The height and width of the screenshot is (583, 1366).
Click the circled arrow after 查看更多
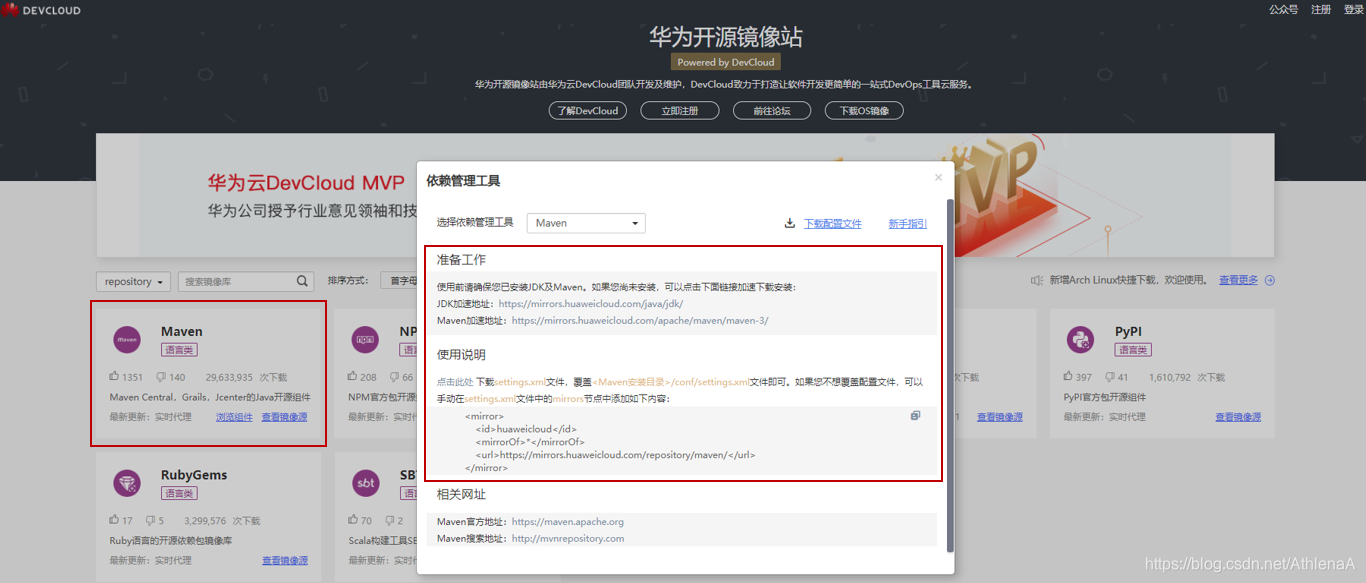[1270, 281]
